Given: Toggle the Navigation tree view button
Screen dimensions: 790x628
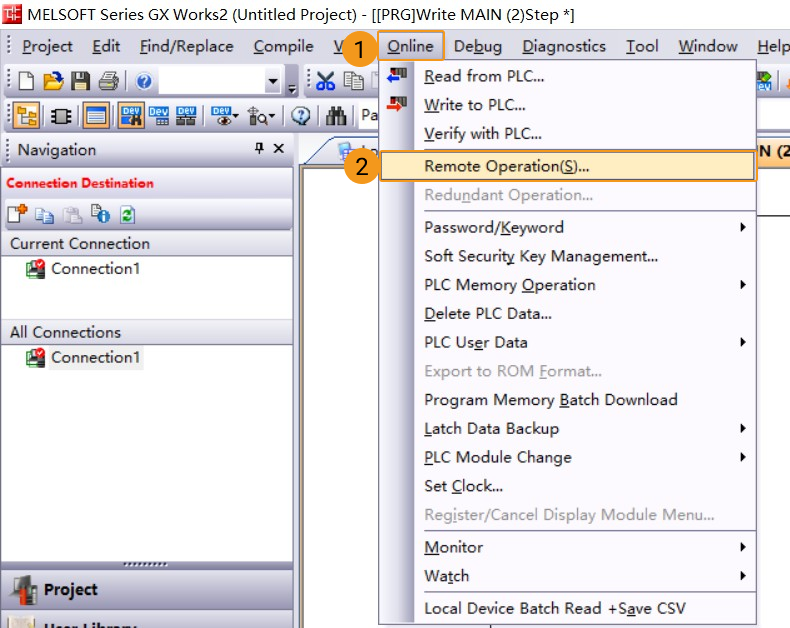Looking at the screenshot, I should 26,116.
